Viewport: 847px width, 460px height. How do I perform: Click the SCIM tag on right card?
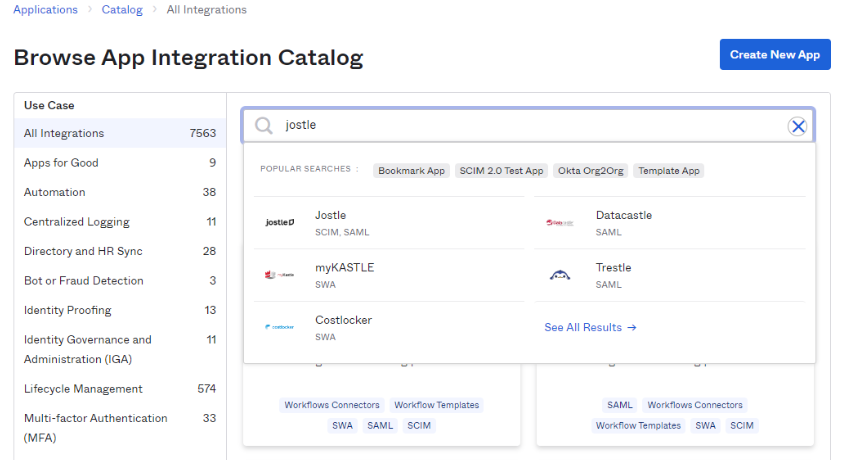(x=742, y=425)
